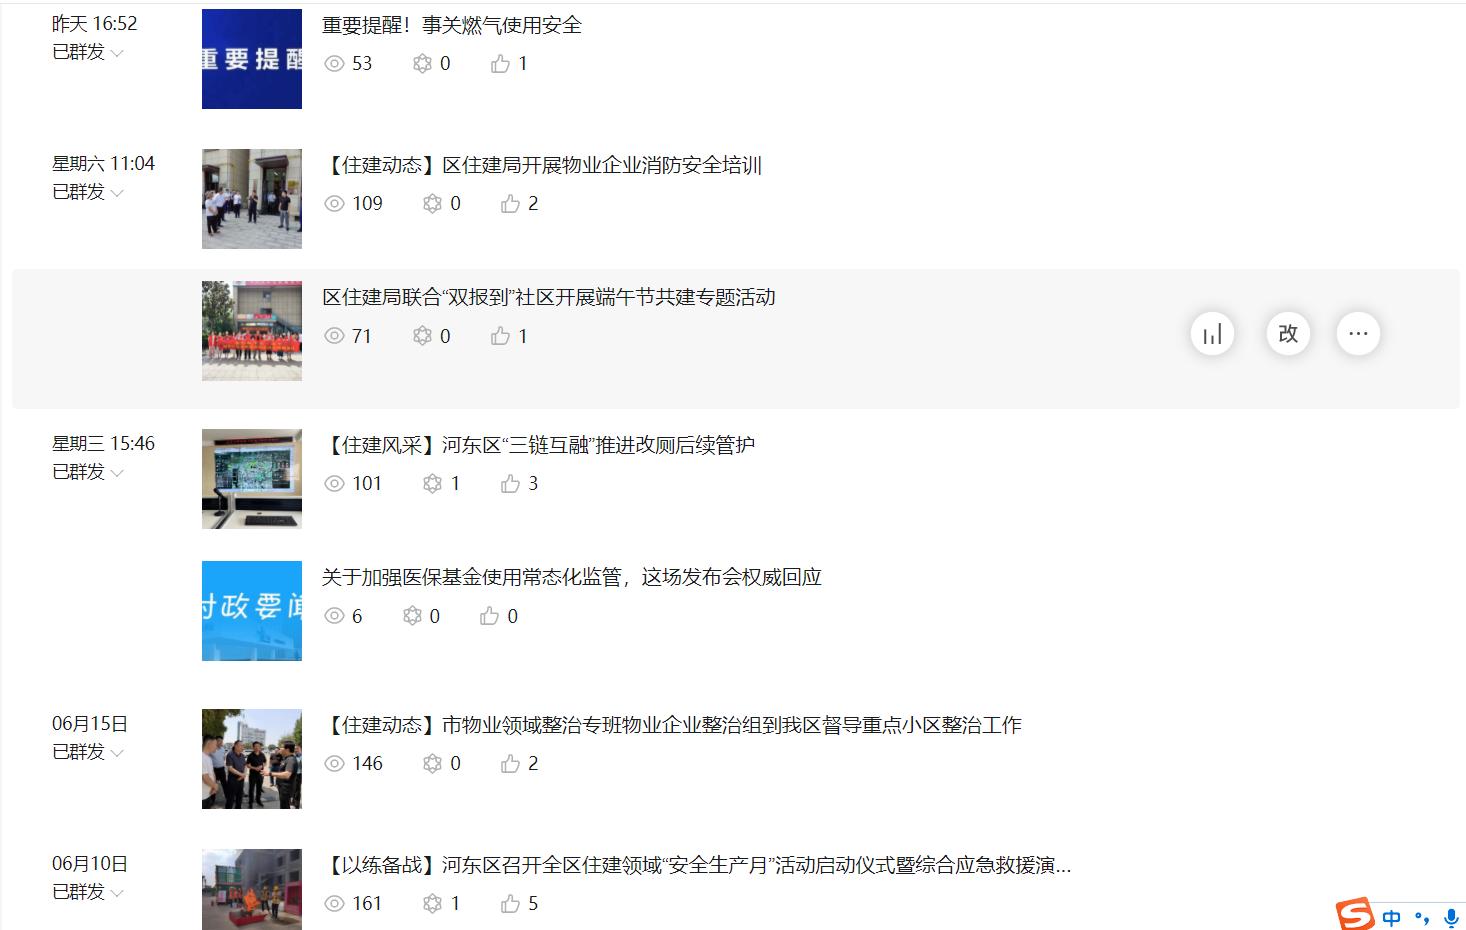This screenshot has width=1466, height=930.
Task: Click thumbs-up icon on 安全生产月 article
Action: tap(510, 904)
